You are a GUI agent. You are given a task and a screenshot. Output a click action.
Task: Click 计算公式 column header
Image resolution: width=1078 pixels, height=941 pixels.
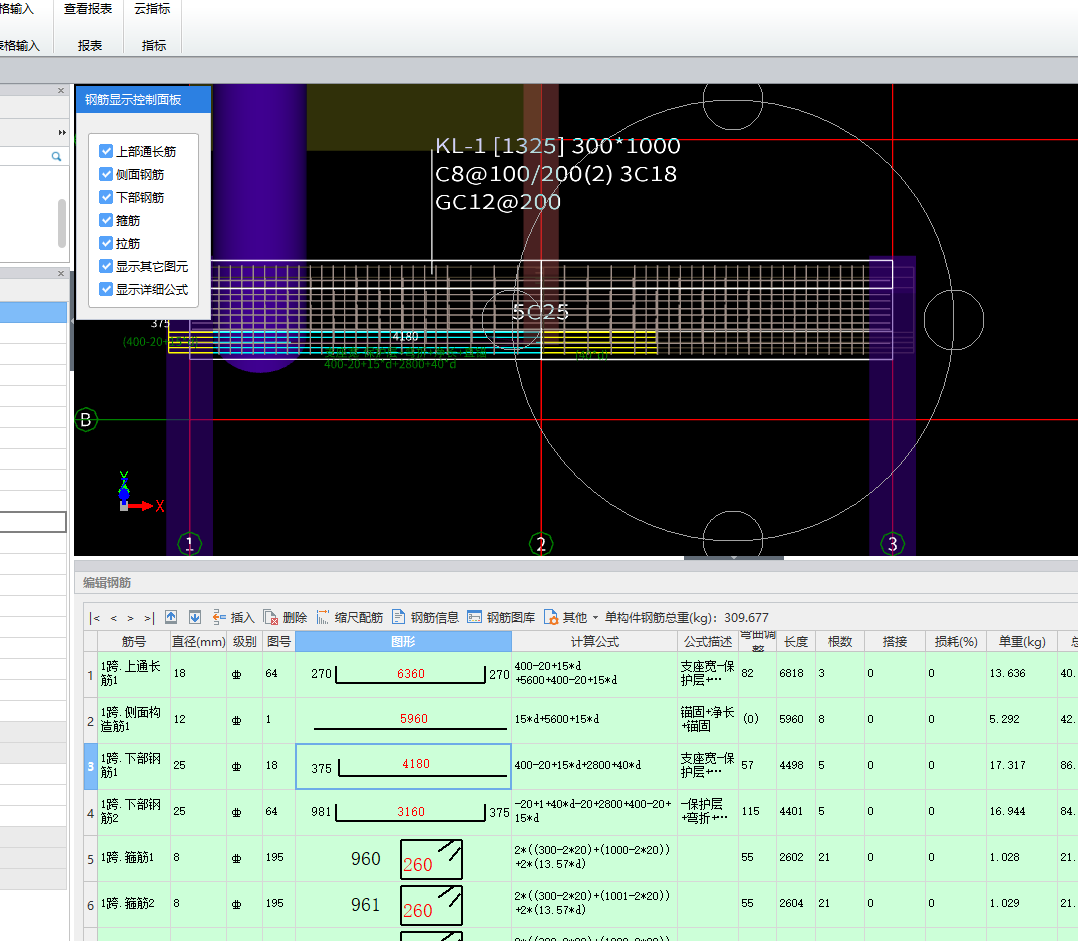coord(595,641)
